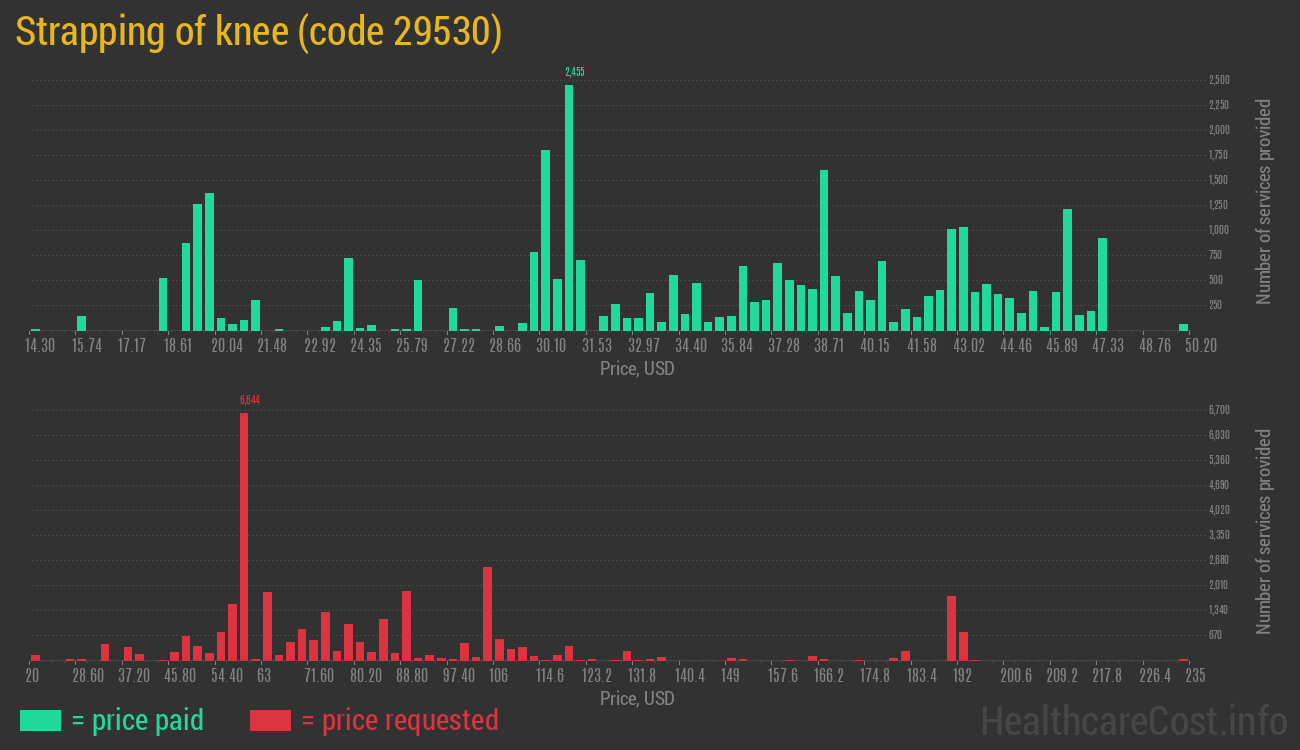1300x750 pixels.
Task: Click the 235 x-axis label on bottom chart
Action: point(1194,676)
